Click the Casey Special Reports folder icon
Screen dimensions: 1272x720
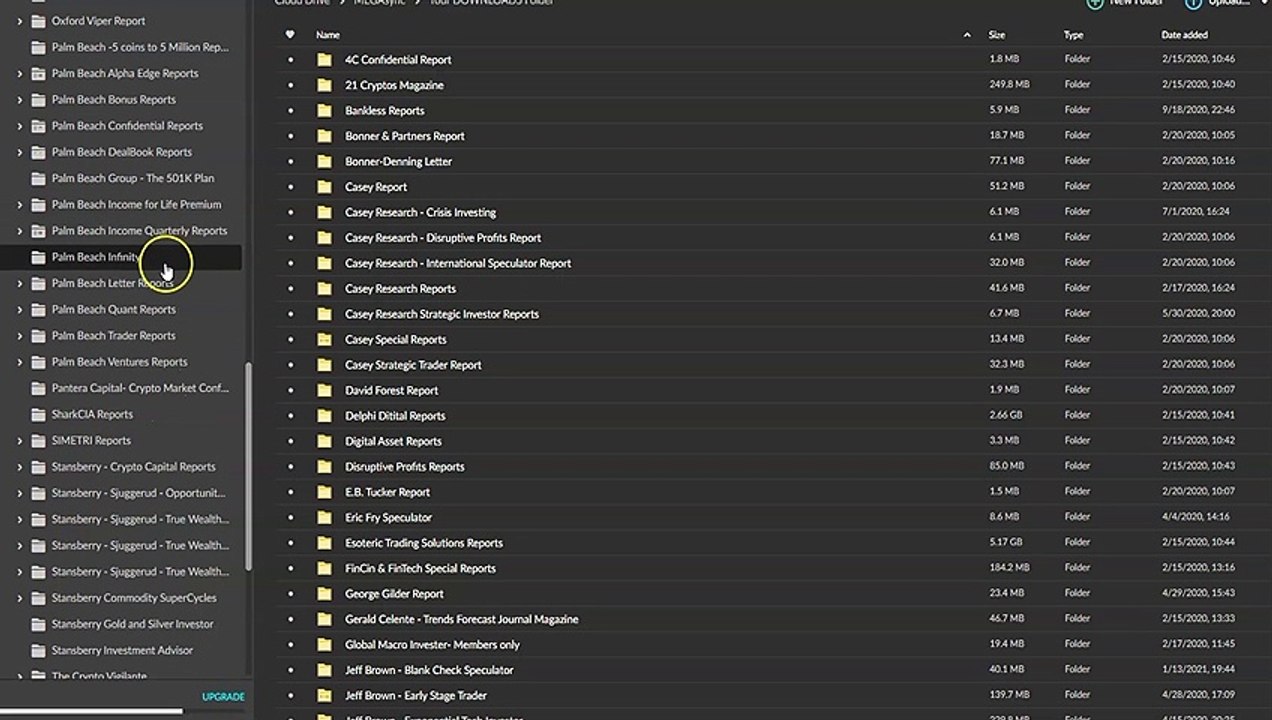tap(324, 340)
